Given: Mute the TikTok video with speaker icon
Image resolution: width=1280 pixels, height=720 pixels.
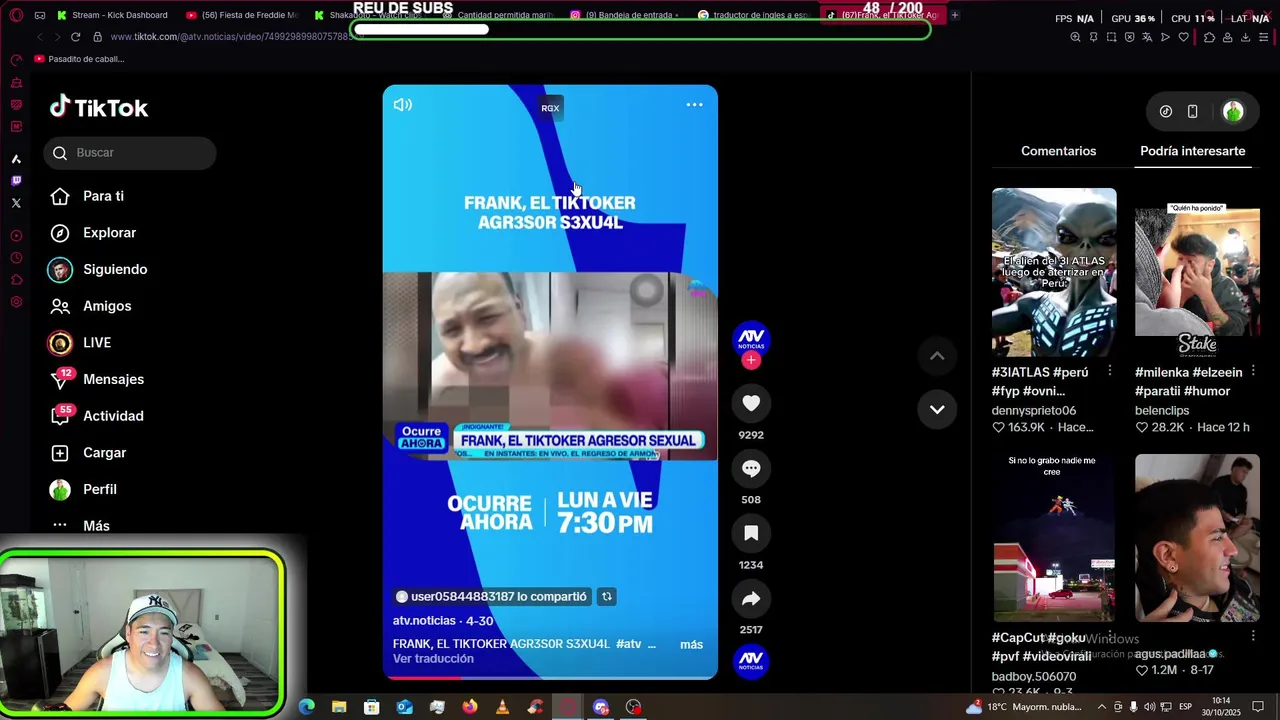Looking at the screenshot, I should (x=403, y=105).
